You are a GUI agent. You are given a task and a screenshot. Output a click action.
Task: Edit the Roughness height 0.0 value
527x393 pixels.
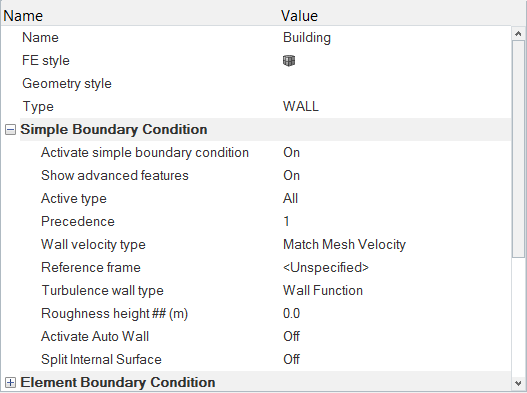396,314
